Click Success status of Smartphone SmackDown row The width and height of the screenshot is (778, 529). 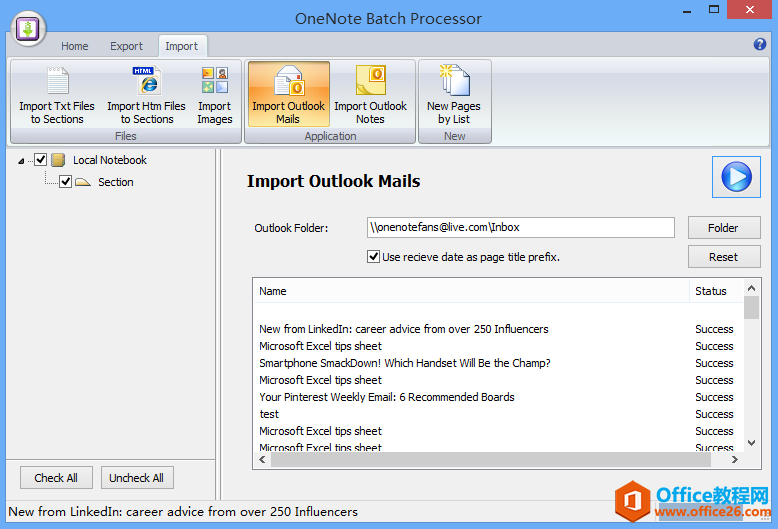click(714, 363)
